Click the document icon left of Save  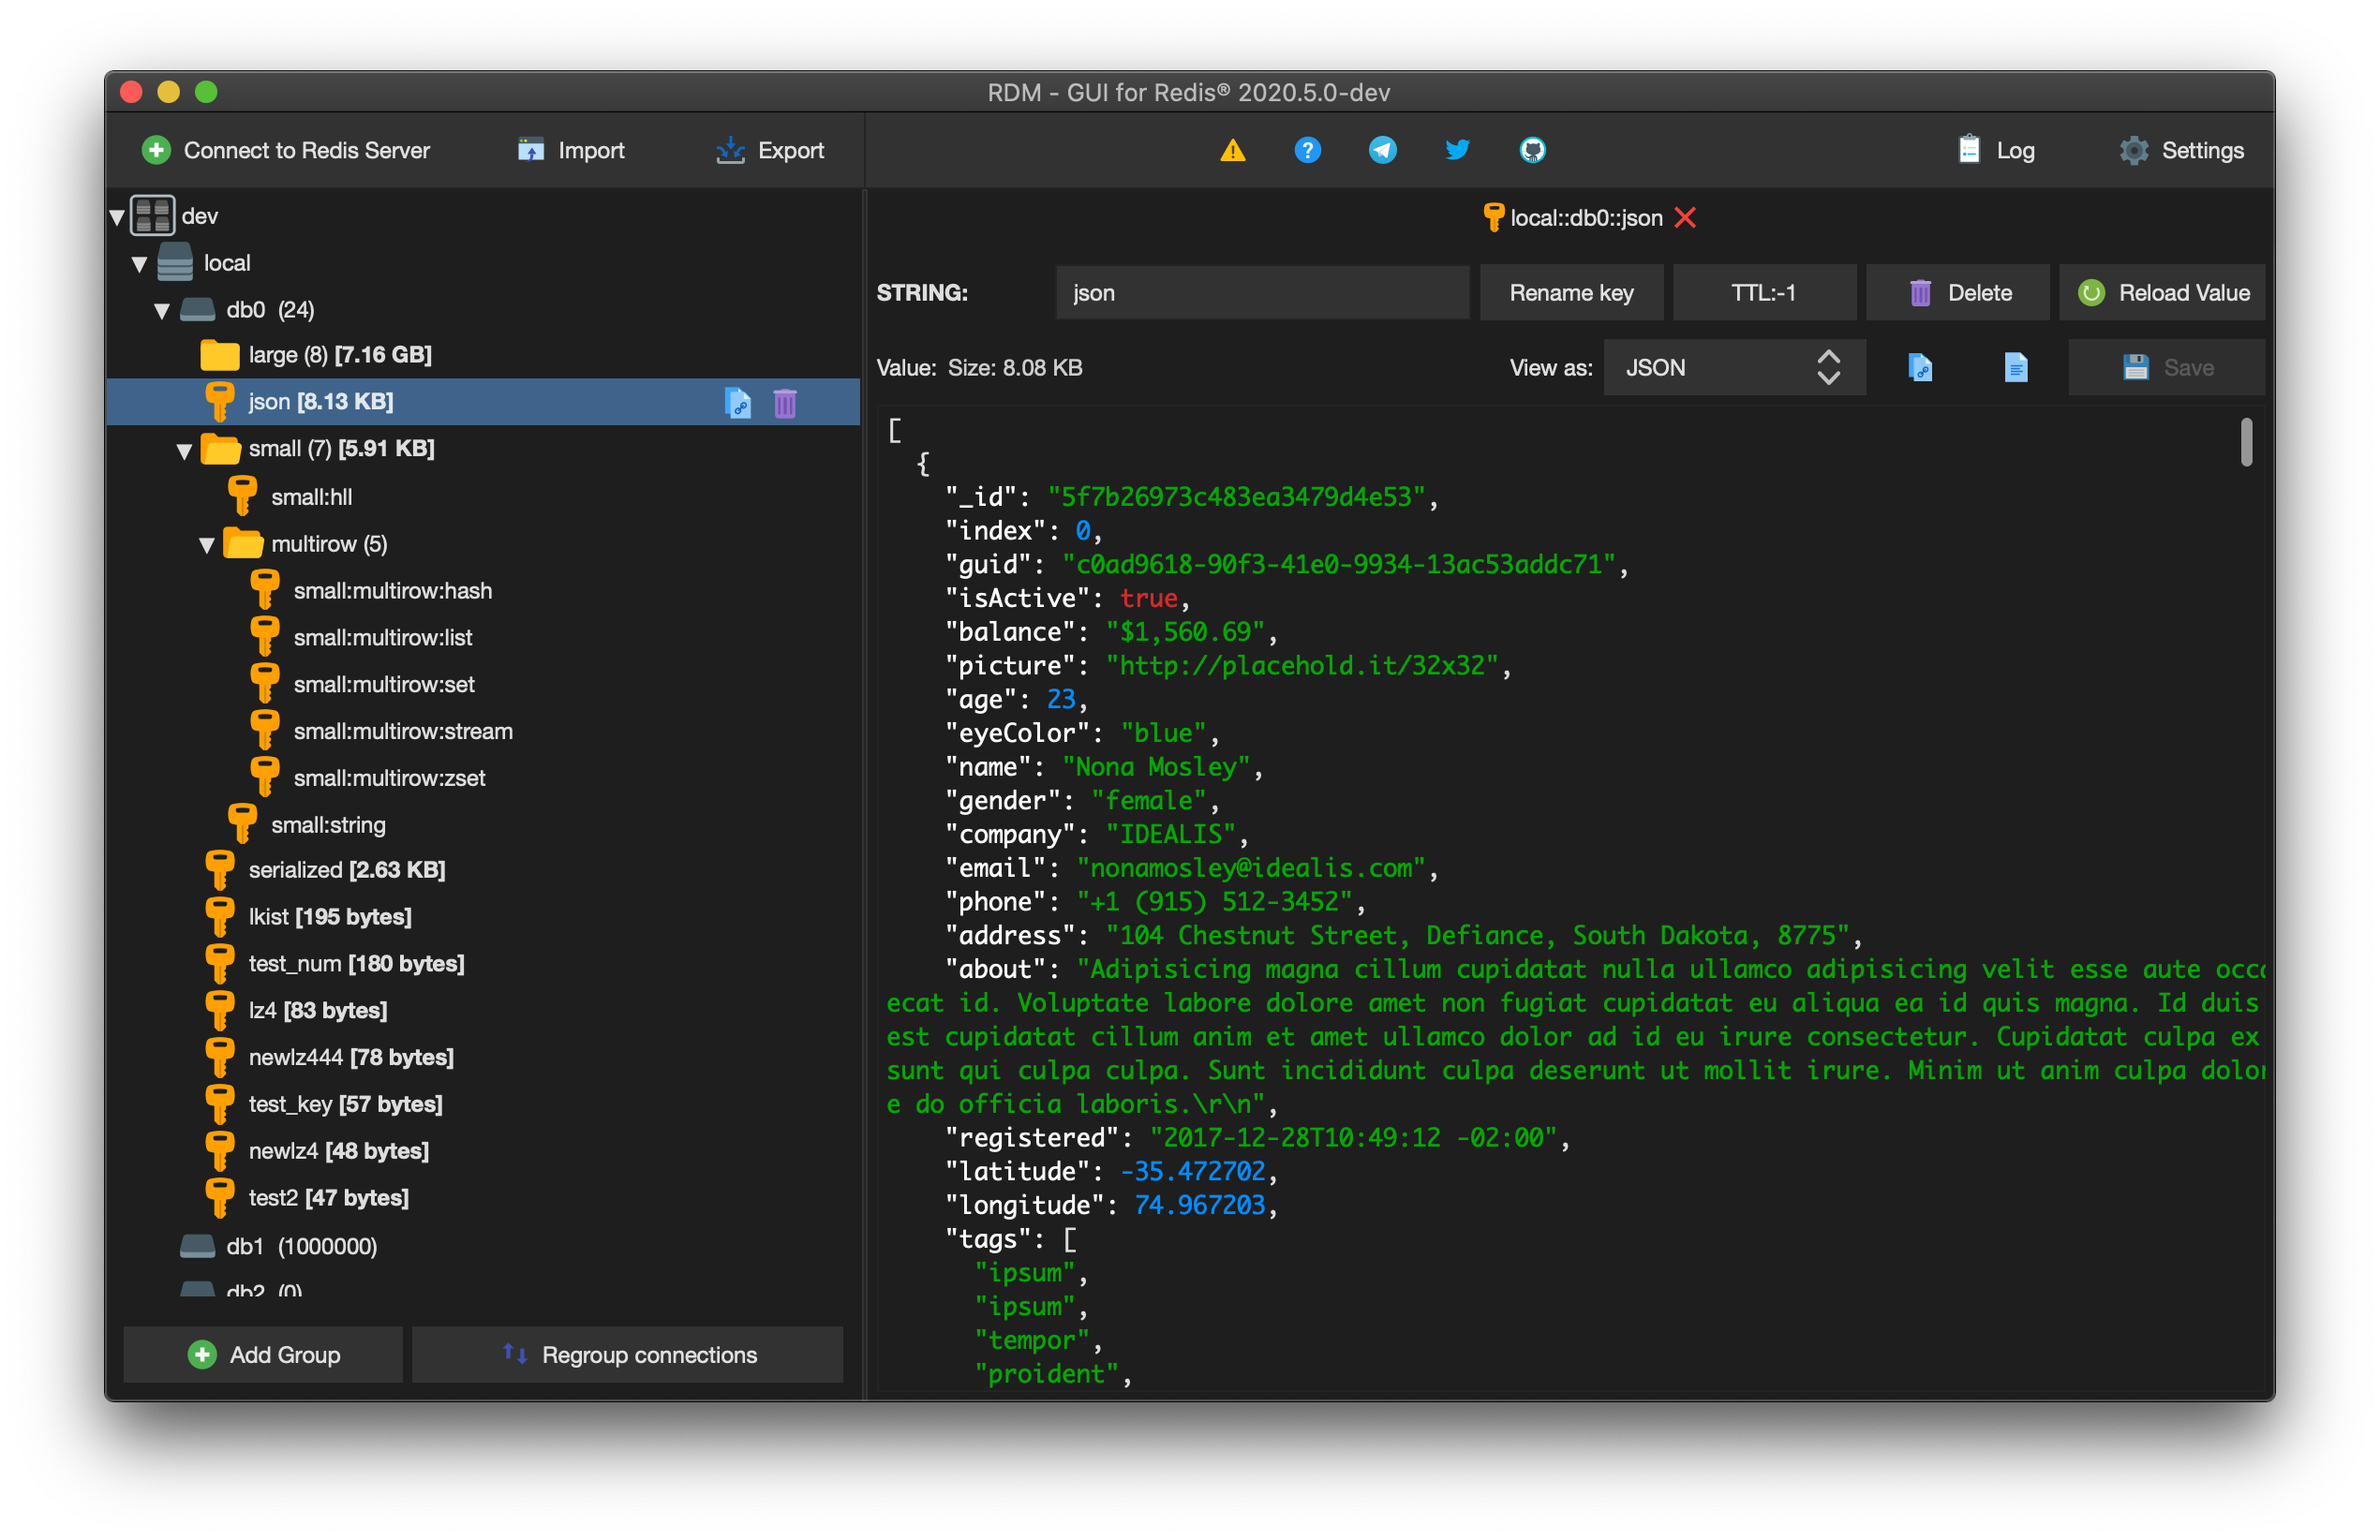[2015, 368]
